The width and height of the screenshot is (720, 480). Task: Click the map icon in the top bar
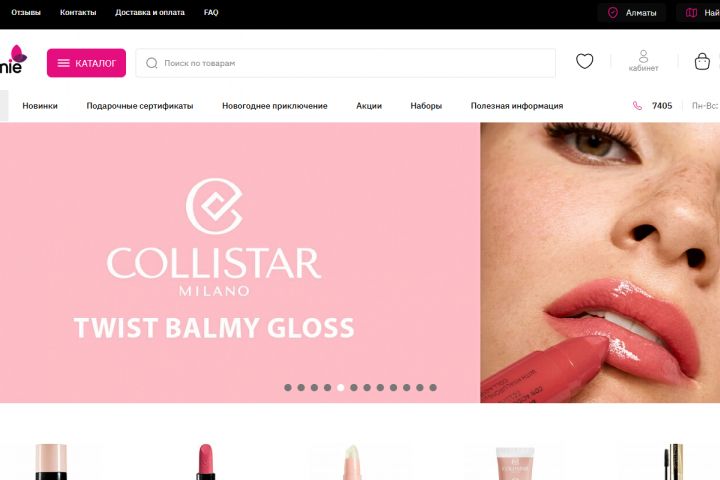pos(691,13)
